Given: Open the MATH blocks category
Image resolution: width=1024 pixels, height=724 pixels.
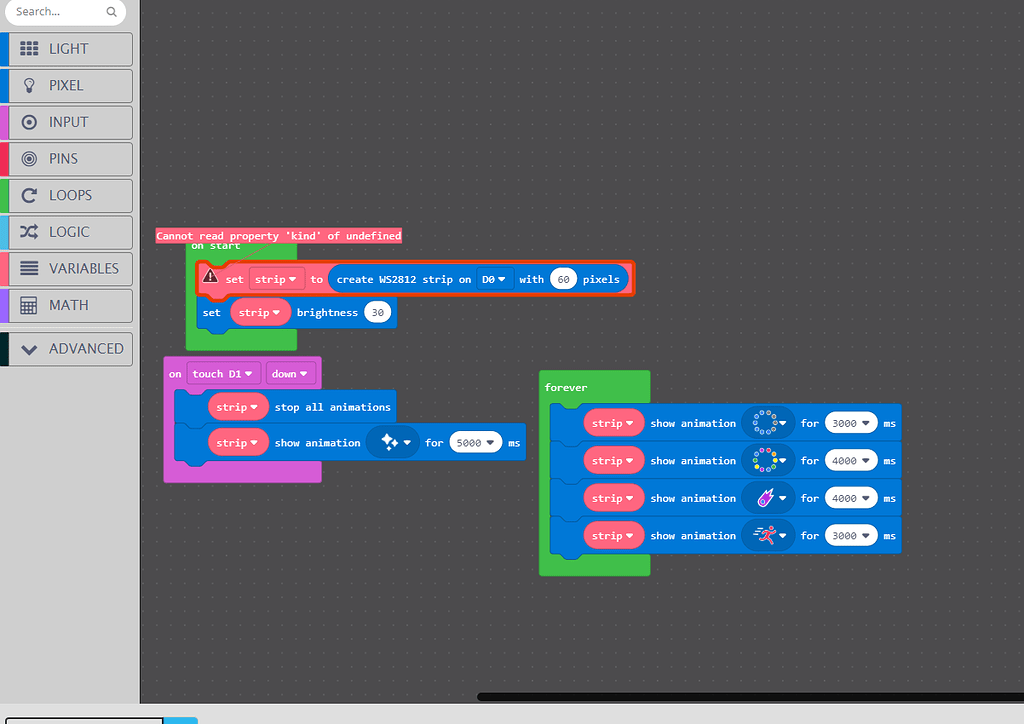Looking at the screenshot, I should point(71,305).
